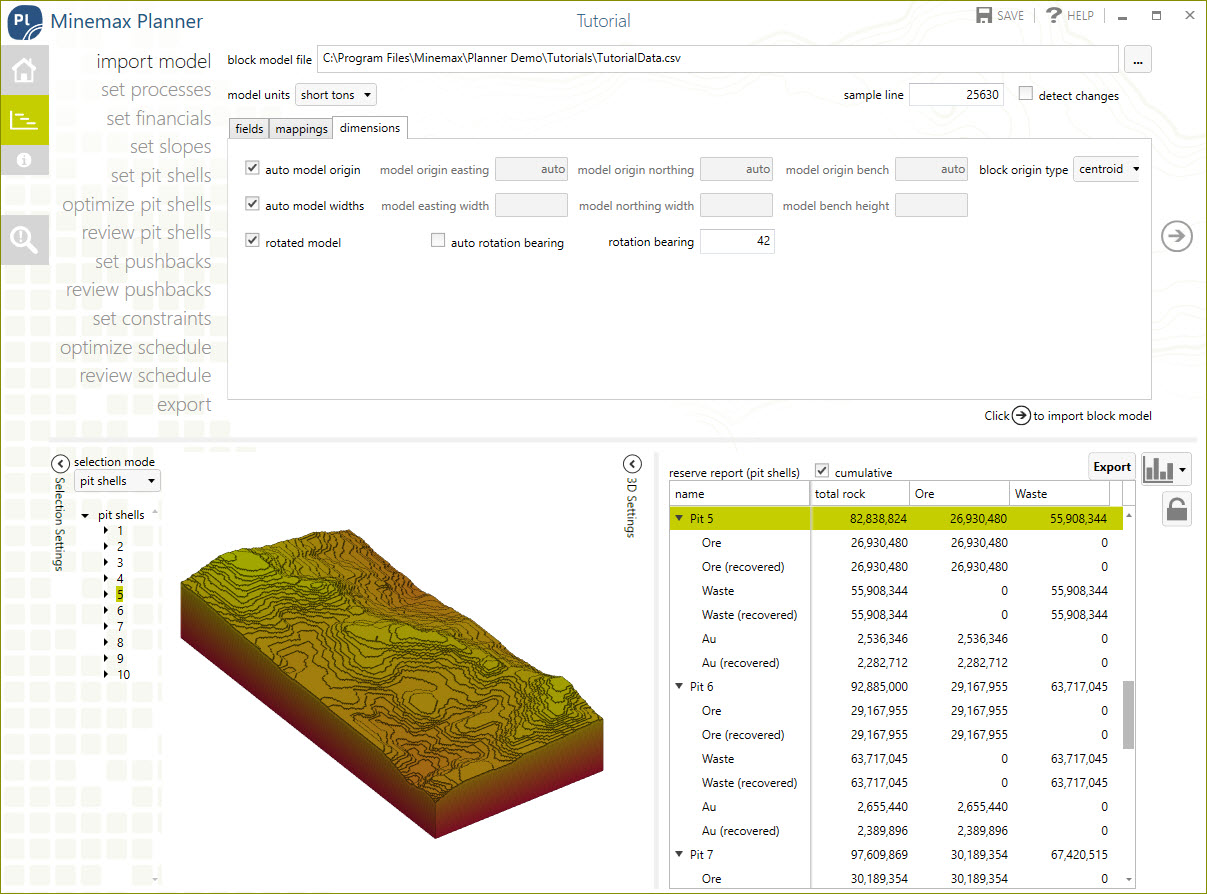This screenshot has height=894, width=1207.
Task: Click the name column header
Action: 740,494
